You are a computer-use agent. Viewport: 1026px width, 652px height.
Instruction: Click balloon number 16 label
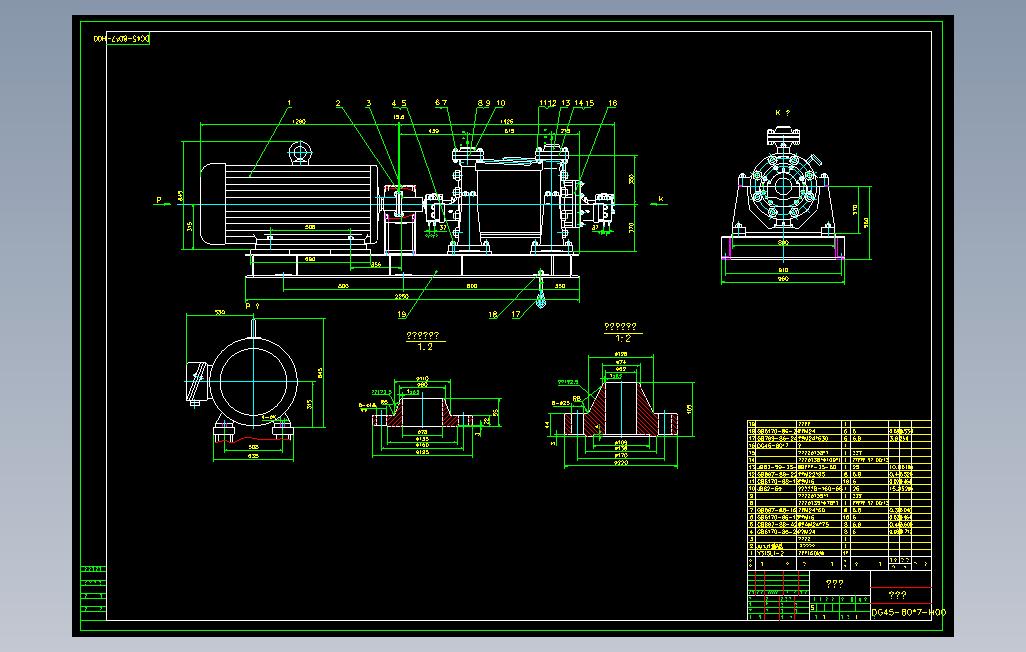coord(612,103)
